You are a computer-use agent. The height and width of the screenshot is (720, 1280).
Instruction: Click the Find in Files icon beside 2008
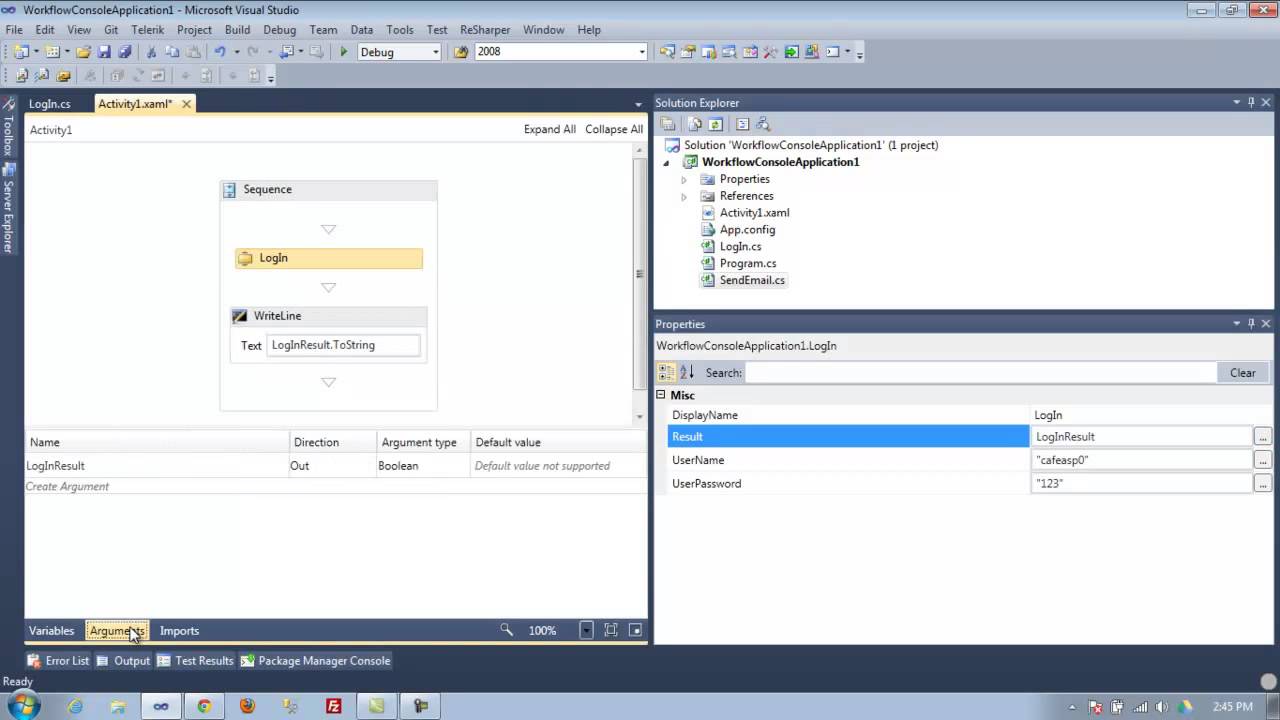click(x=461, y=52)
